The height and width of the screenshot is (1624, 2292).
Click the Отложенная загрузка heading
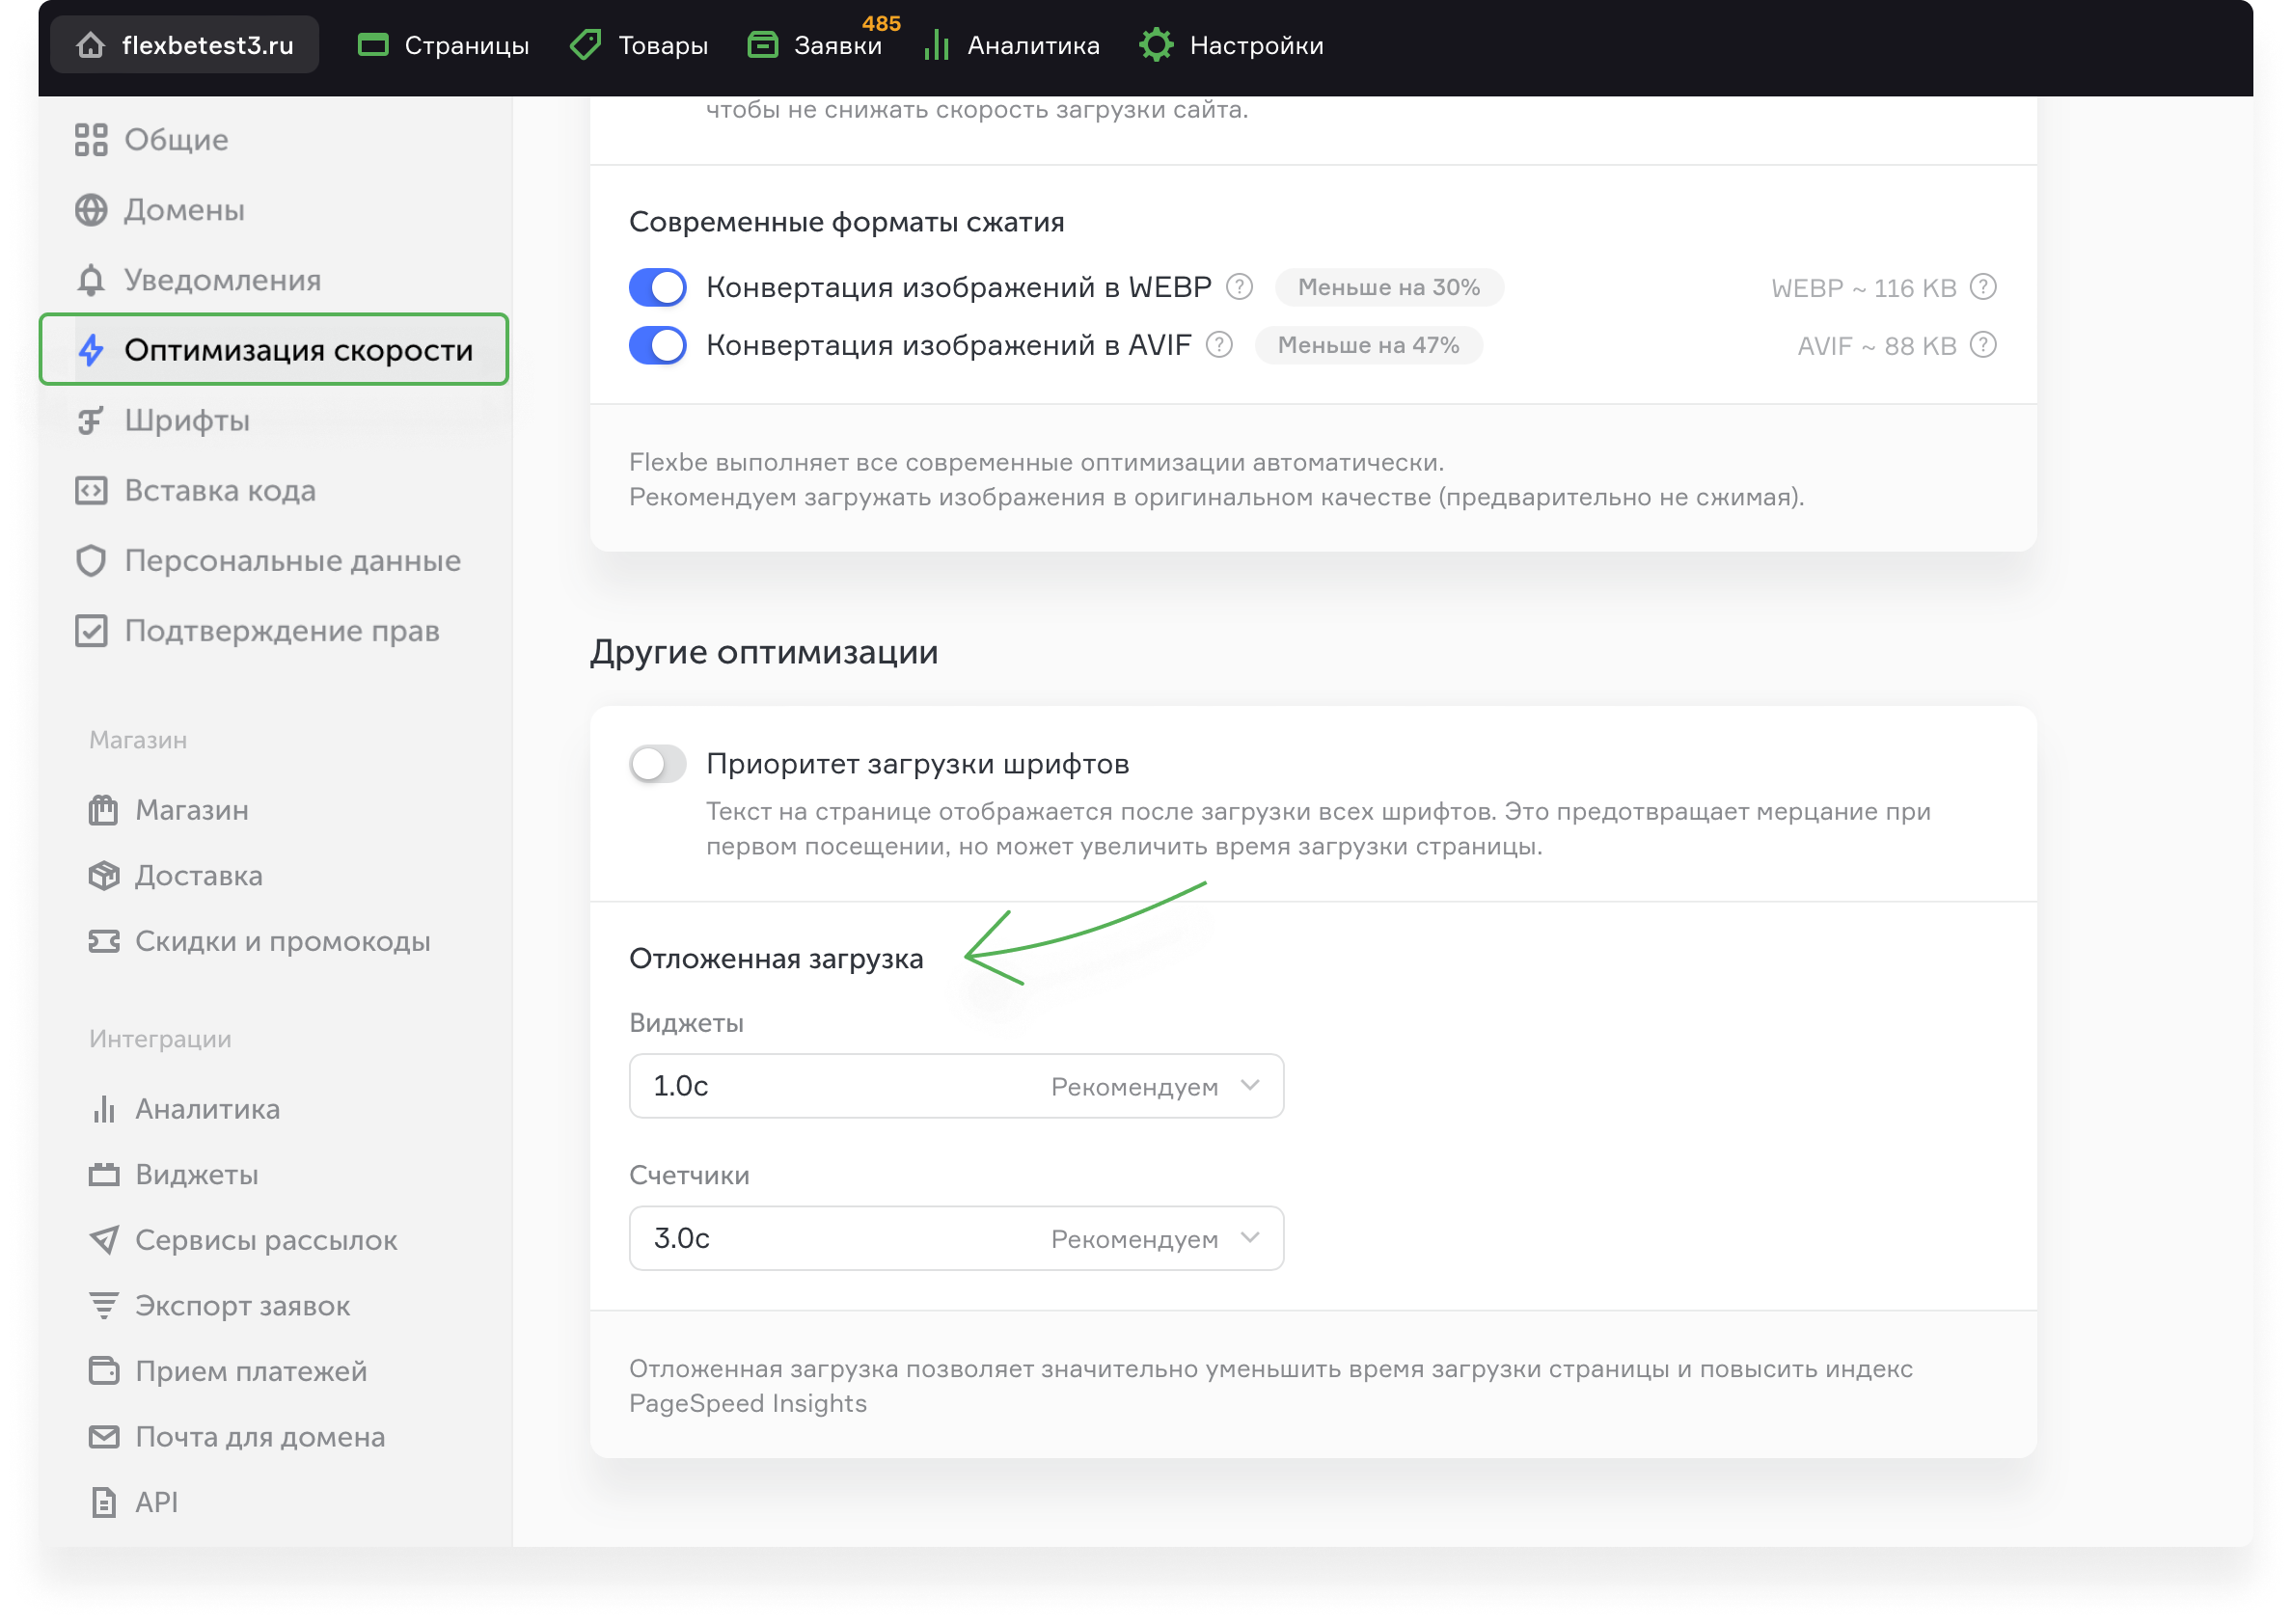(x=776, y=959)
